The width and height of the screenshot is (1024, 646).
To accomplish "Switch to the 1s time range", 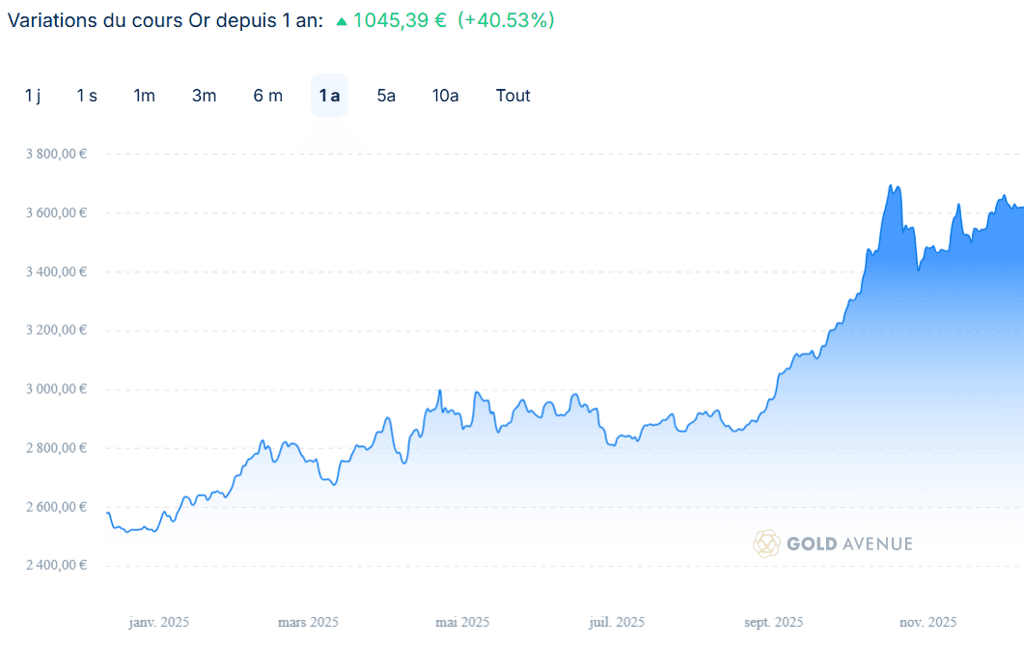I will (x=87, y=96).
